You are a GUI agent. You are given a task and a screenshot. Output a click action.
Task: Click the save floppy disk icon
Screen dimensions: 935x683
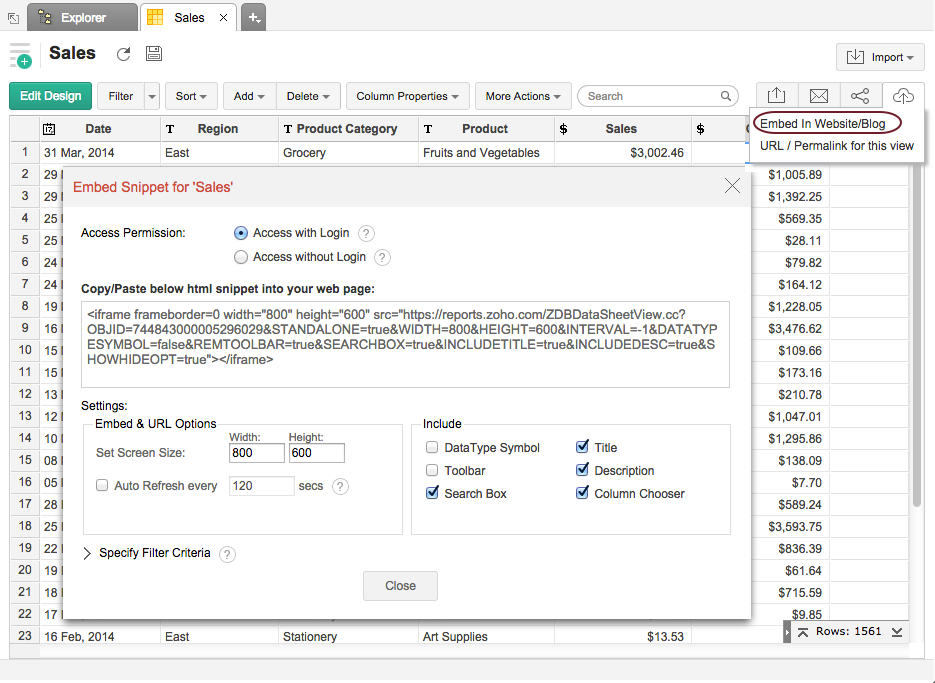(154, 55)
